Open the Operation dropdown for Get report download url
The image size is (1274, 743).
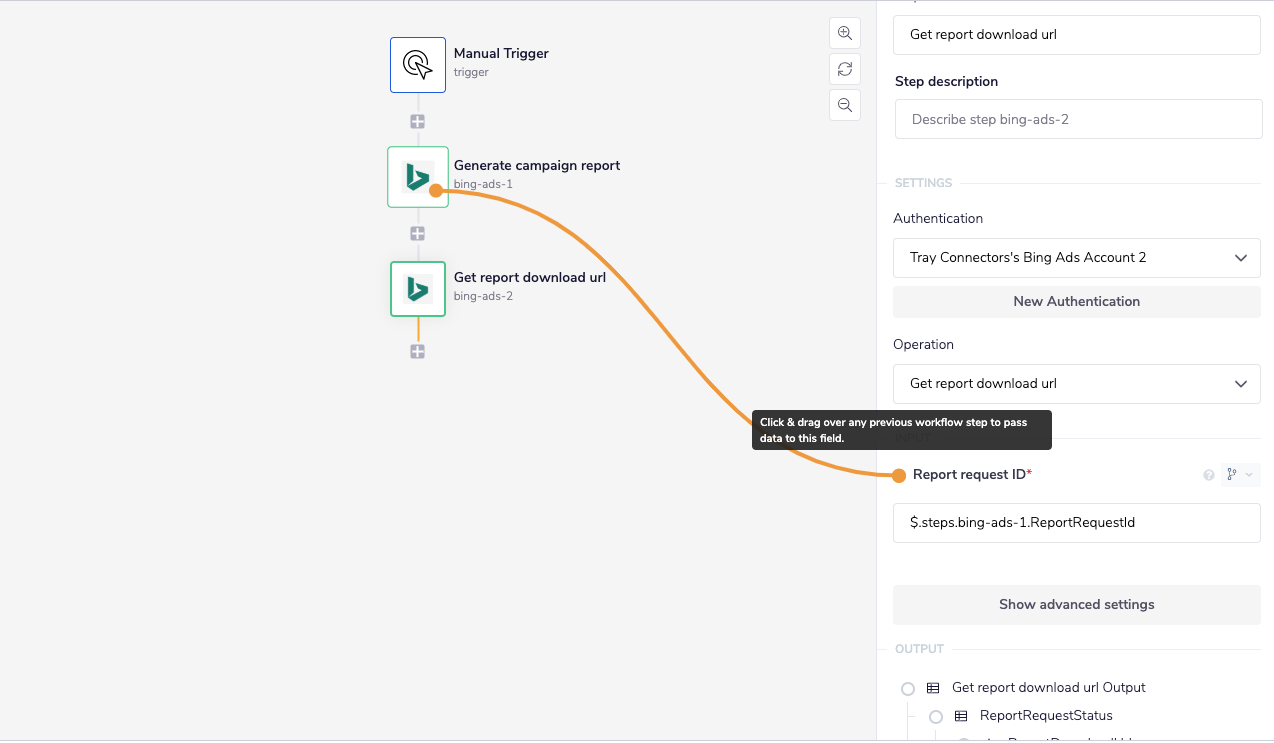1076,383
